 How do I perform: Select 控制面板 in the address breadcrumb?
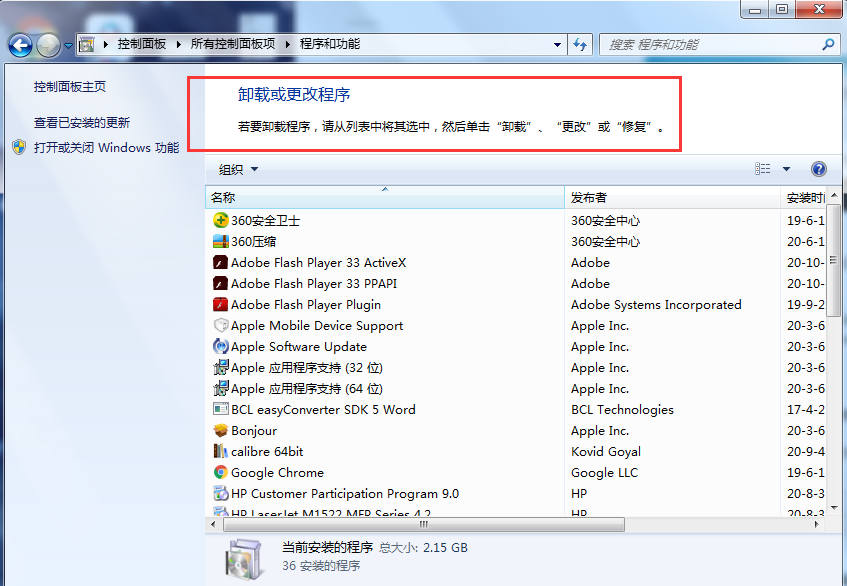tap(142, 44)
